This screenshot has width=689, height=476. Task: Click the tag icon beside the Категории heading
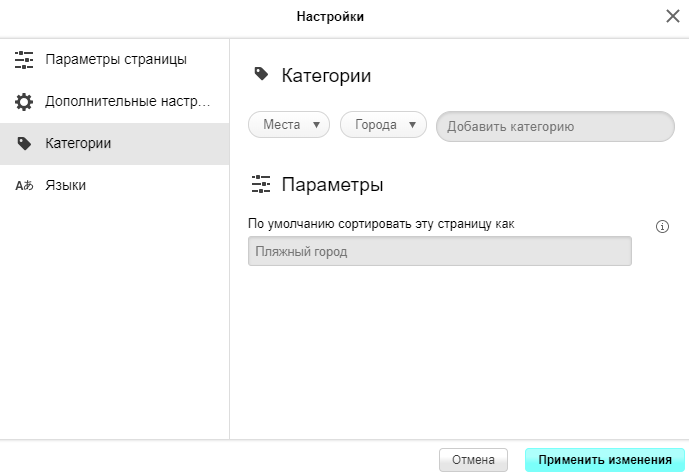point(261,75)
